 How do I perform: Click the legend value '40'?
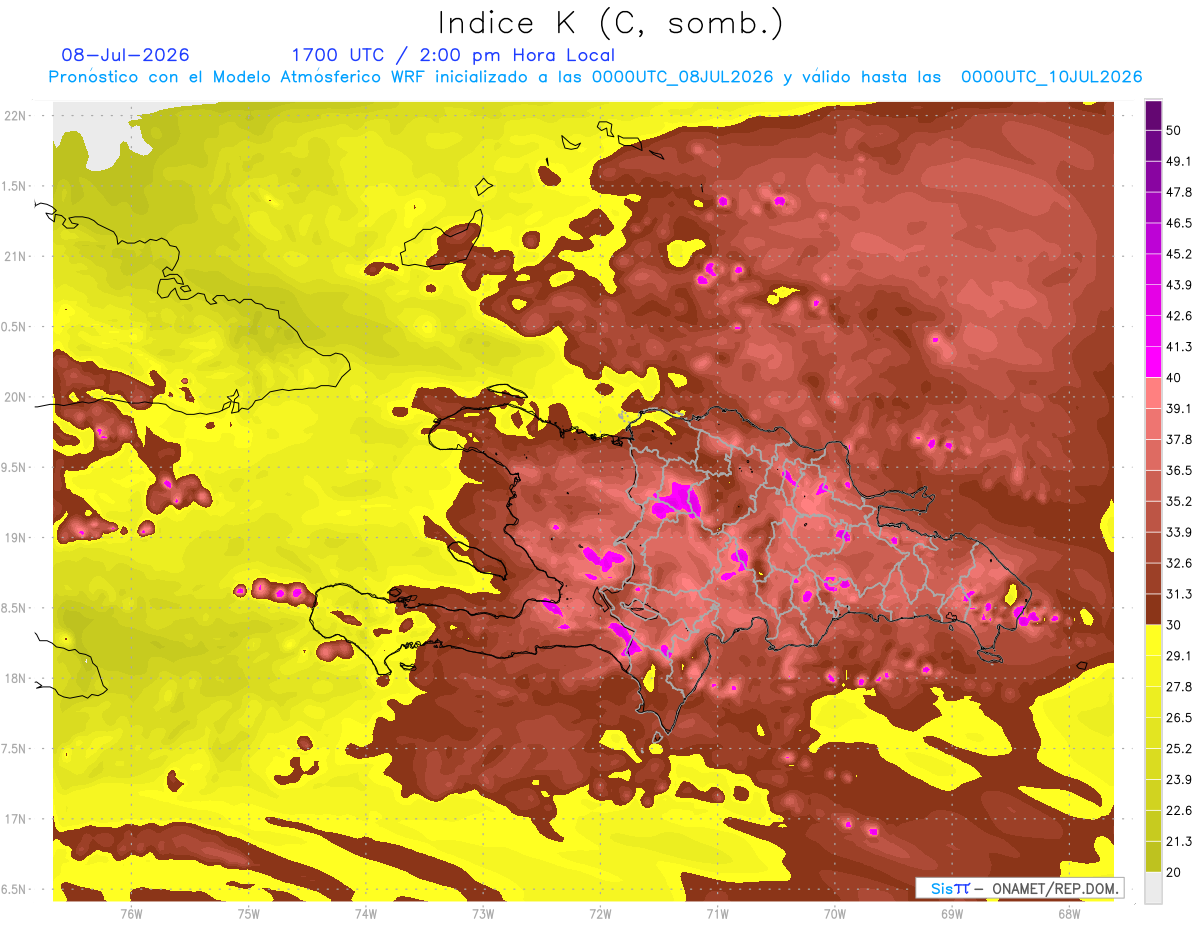point(1174,378)
